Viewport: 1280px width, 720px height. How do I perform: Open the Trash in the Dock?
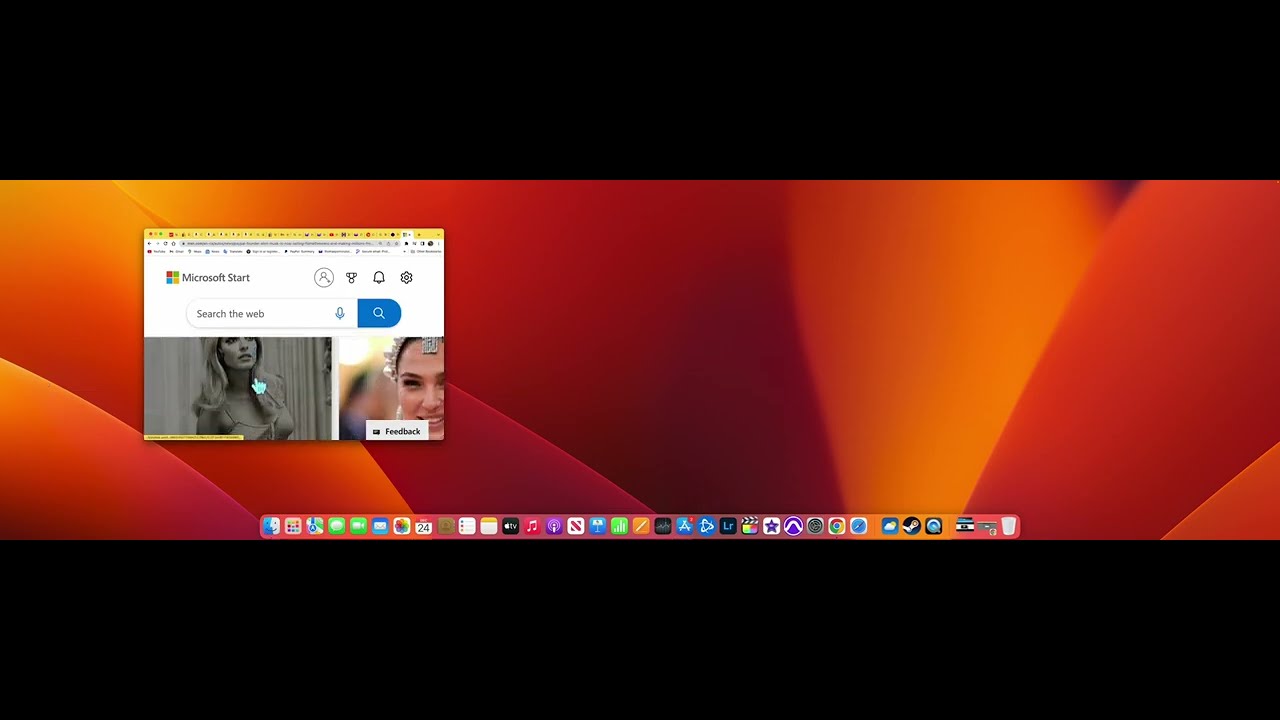pyautogui.click(x=1008, y=526)
